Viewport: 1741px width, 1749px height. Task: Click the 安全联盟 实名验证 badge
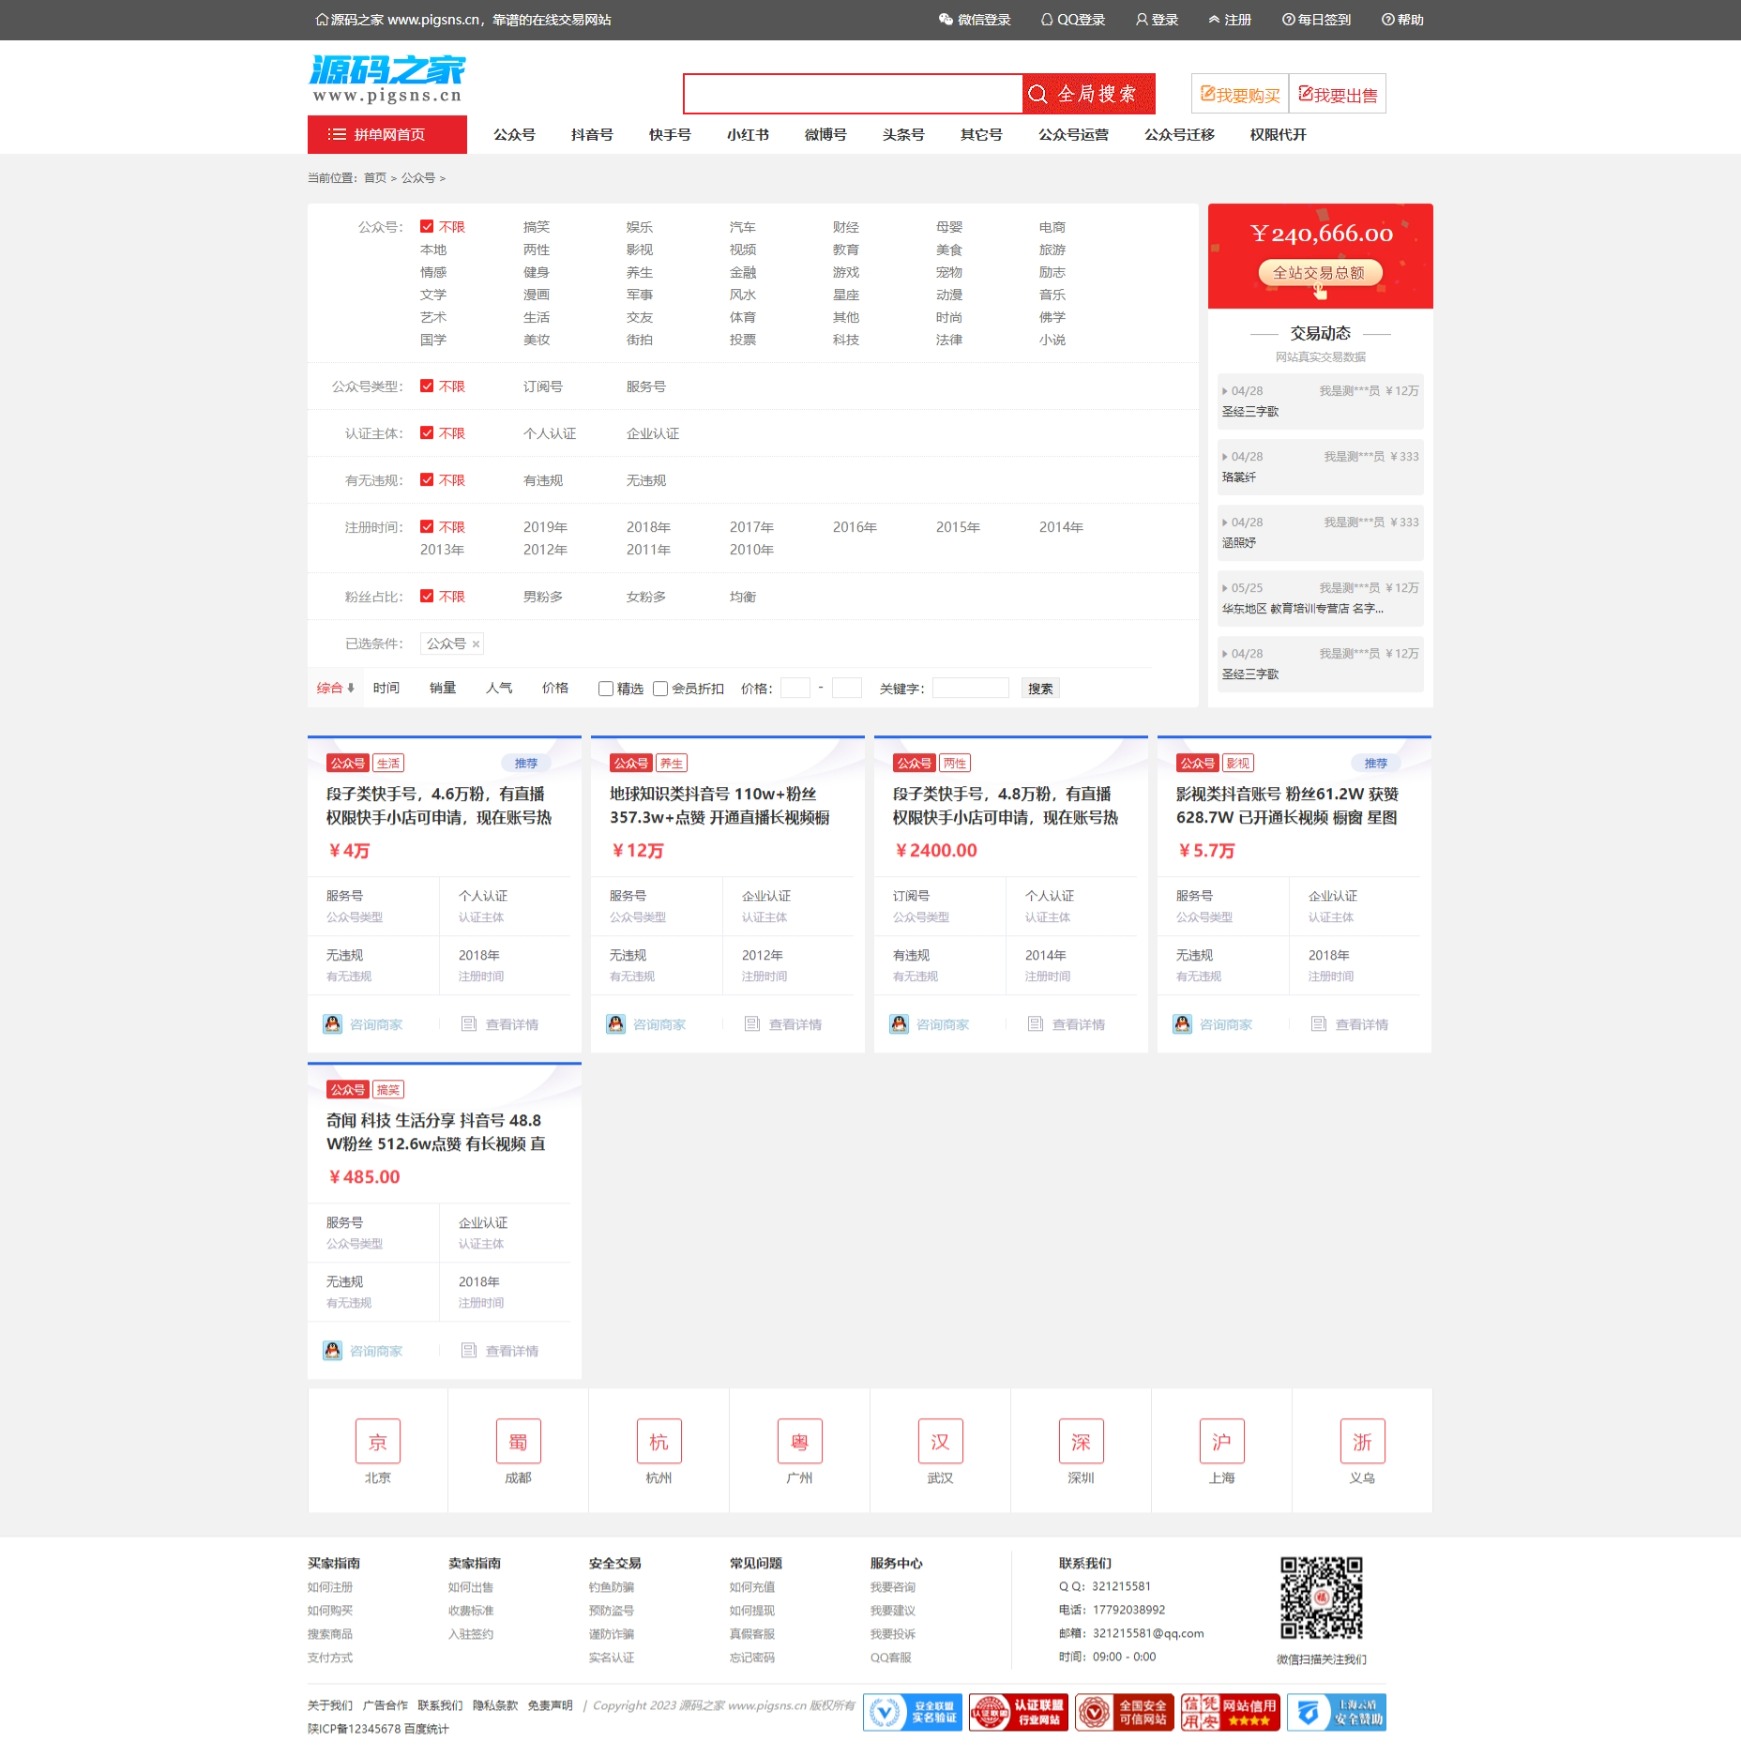[x=912, y=1713]
